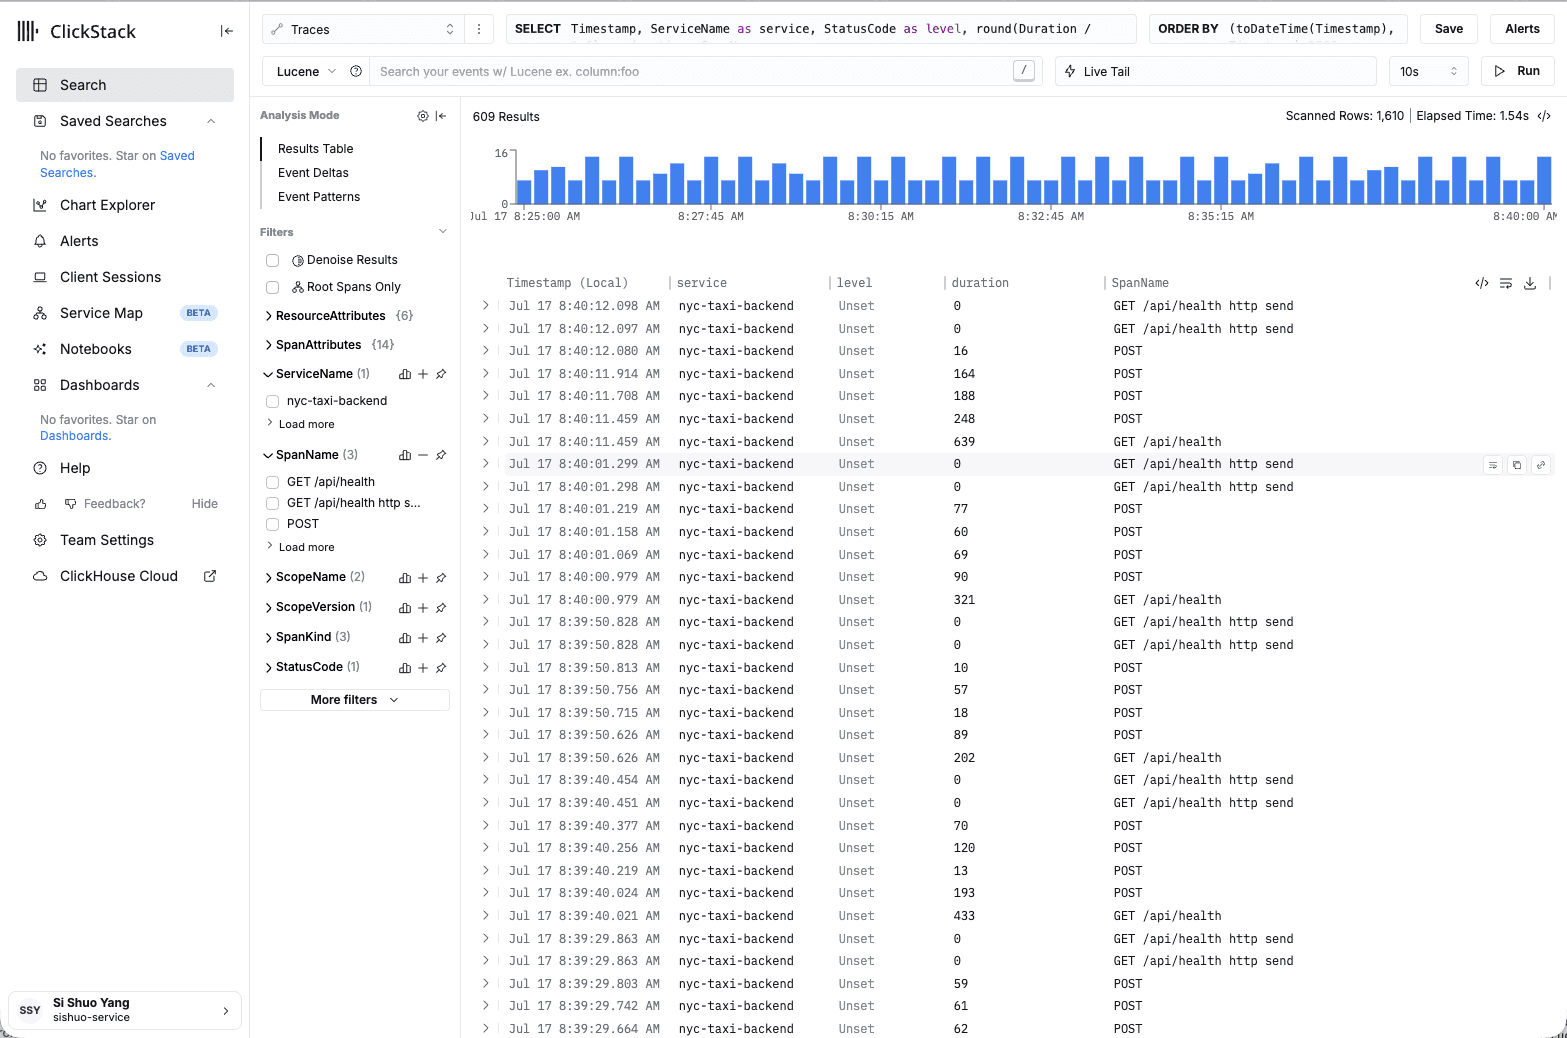Collapse the ServiceName filter group
This screenshot has width=1567, height=1038.
[x=316, y=374]
